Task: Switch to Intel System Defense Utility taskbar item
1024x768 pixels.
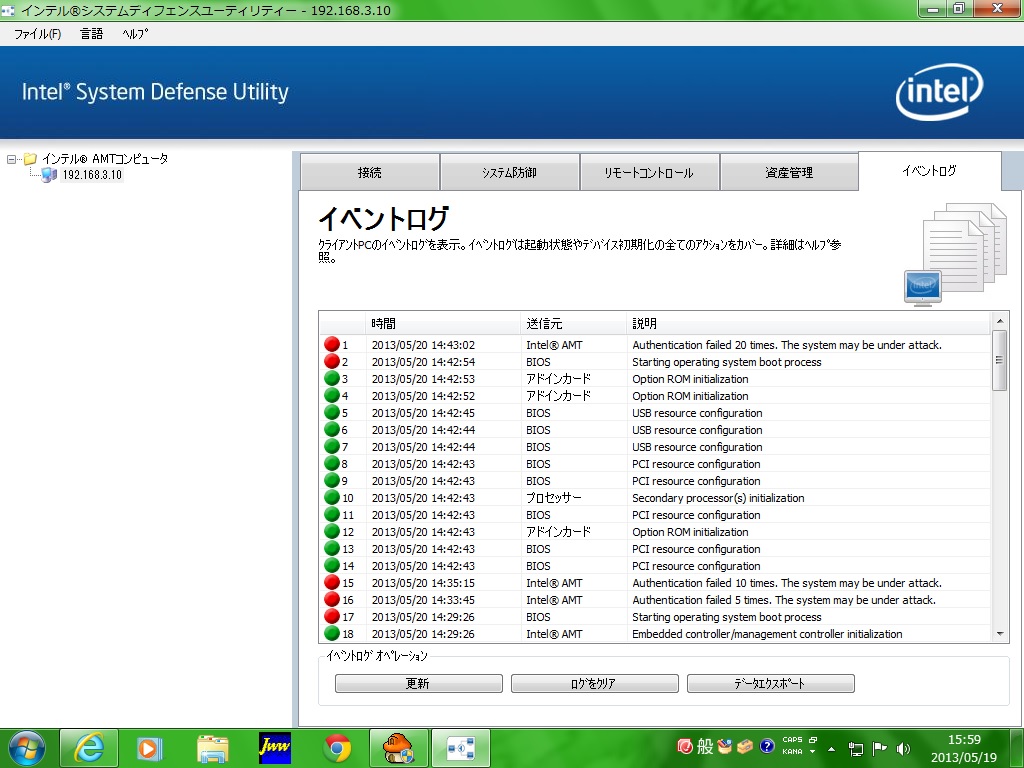Action: (461, 748)
